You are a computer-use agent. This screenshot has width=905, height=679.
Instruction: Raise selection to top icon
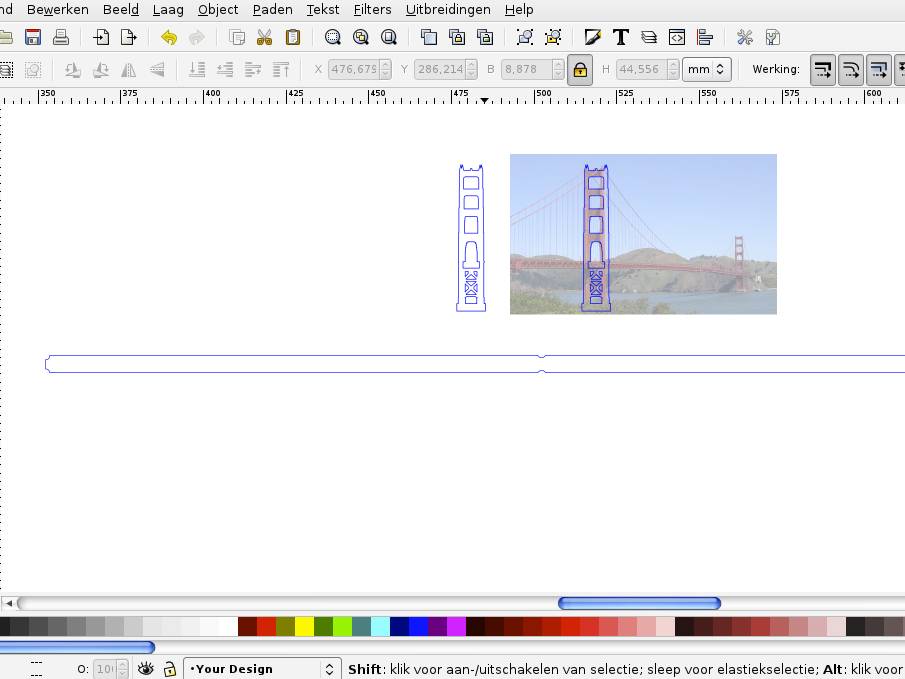point(281,70)
